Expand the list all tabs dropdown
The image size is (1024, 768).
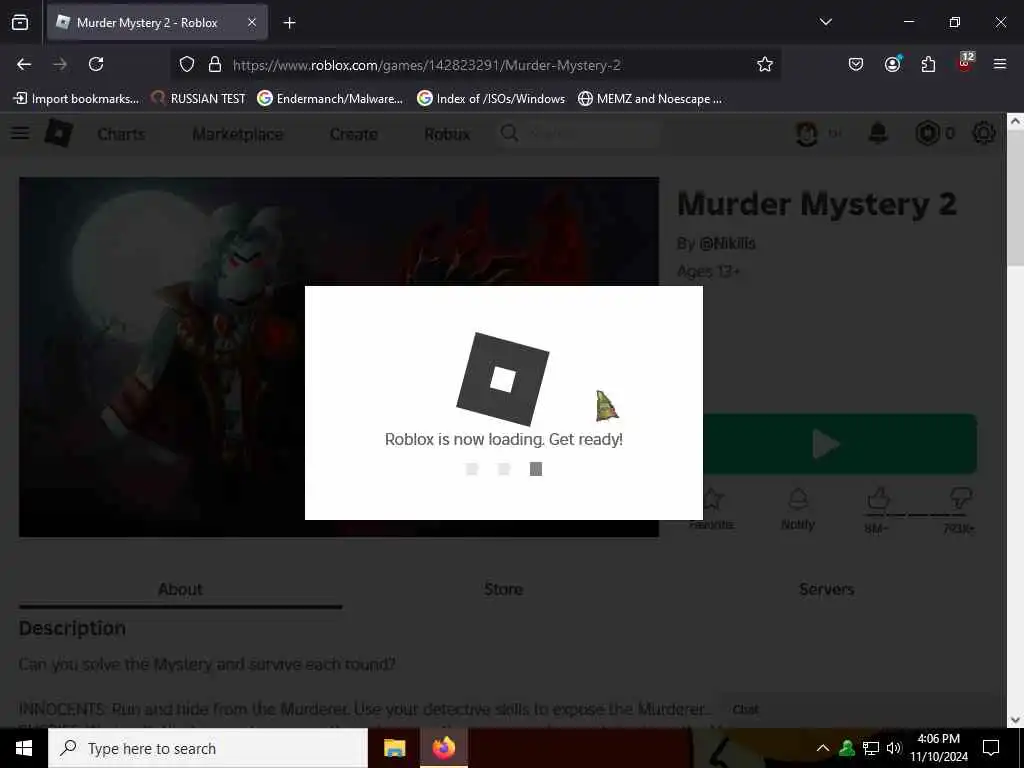(825, 22)
